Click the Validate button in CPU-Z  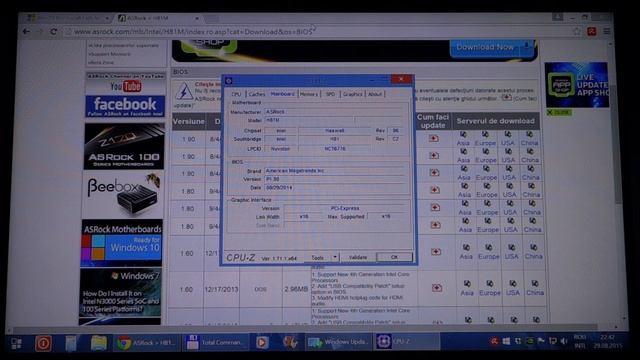pyautogui.click(x=358, y=258)
